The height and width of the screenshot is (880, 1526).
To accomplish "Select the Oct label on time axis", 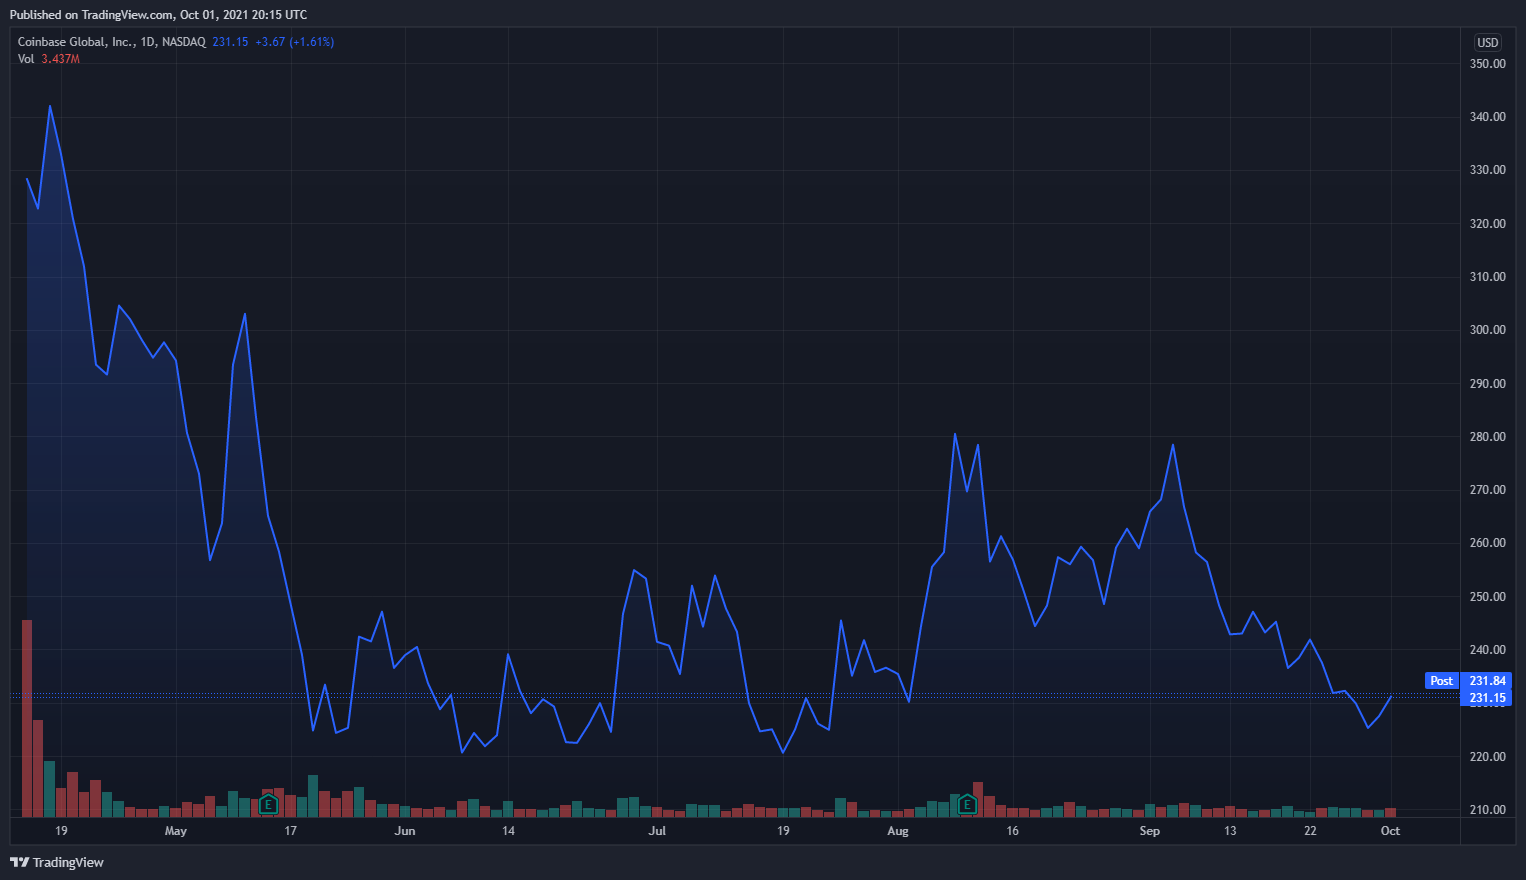I will pyautogui.click(x=1390, y=831).
